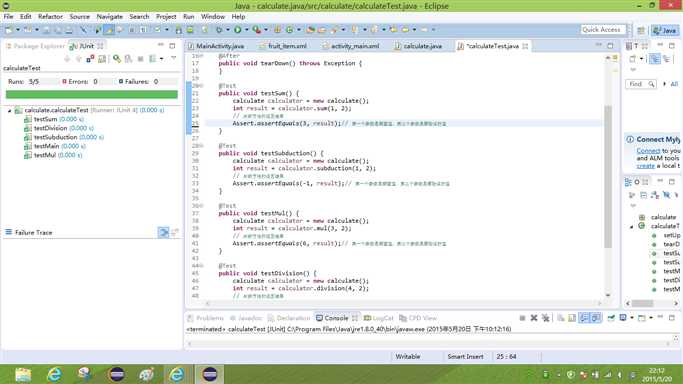Select testMul in JUnit results
Screen dimensions: 683x384
click(x=45, y=155)
